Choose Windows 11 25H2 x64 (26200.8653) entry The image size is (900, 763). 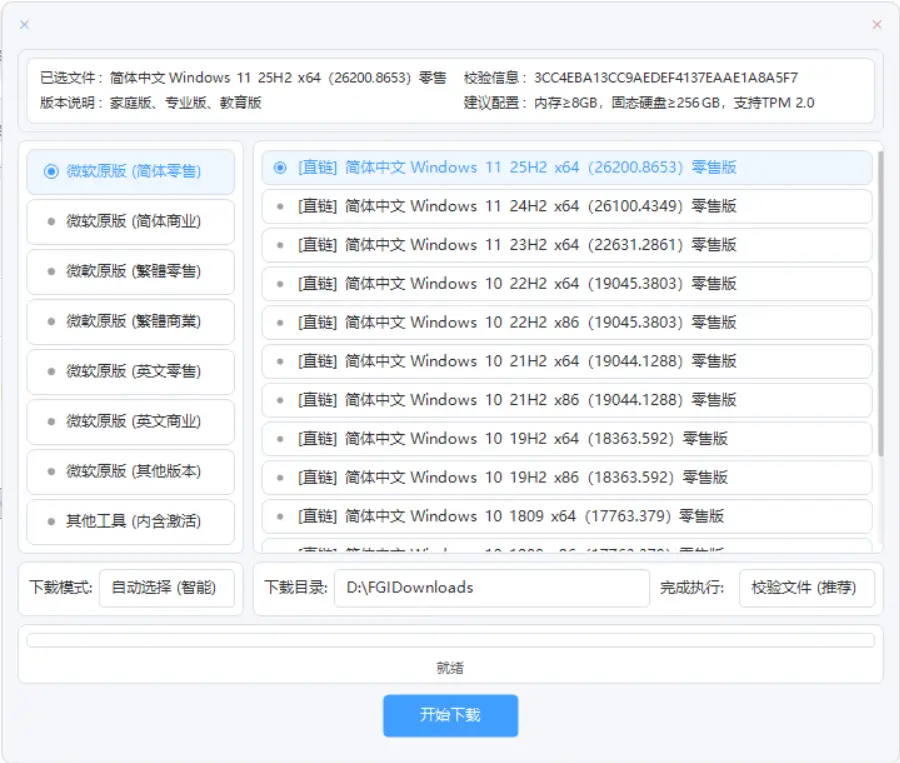tap(567, 168)
